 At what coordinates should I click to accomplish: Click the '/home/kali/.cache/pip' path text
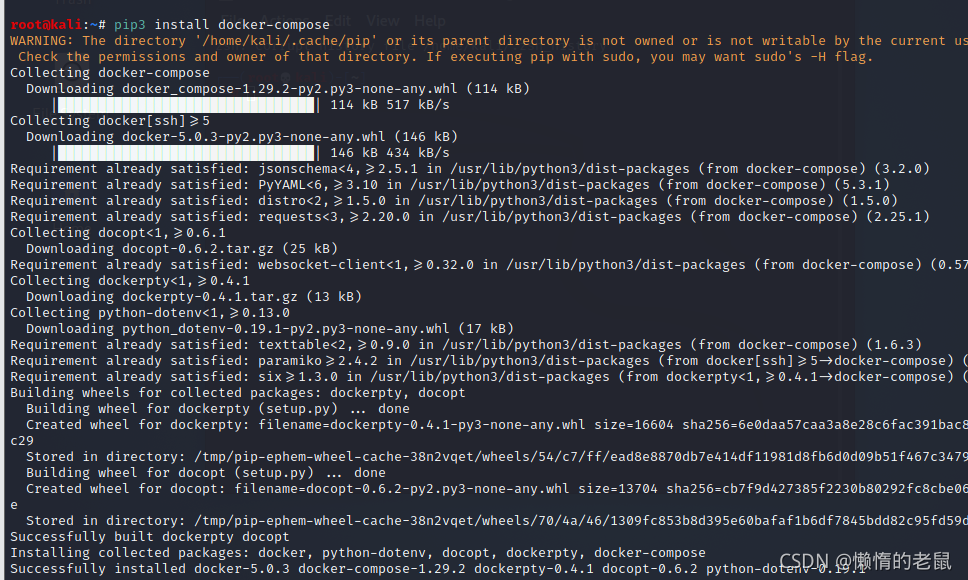pyautogui.click(x=286, y=41)
